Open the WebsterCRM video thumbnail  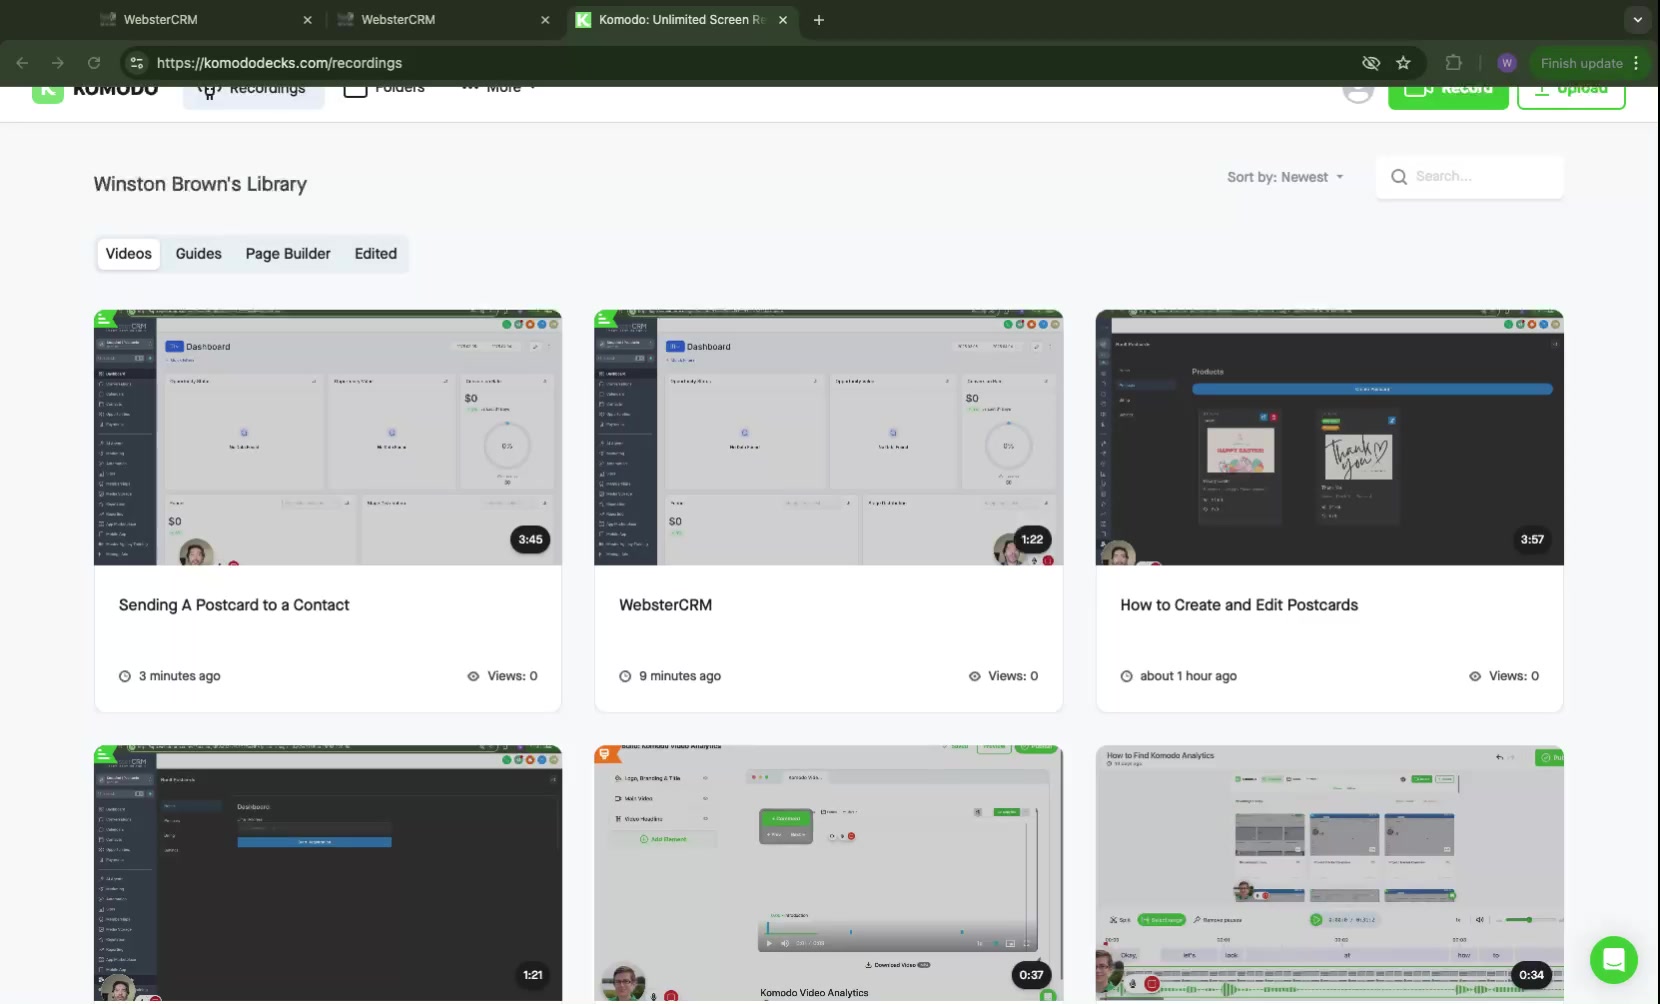point(828,438)
